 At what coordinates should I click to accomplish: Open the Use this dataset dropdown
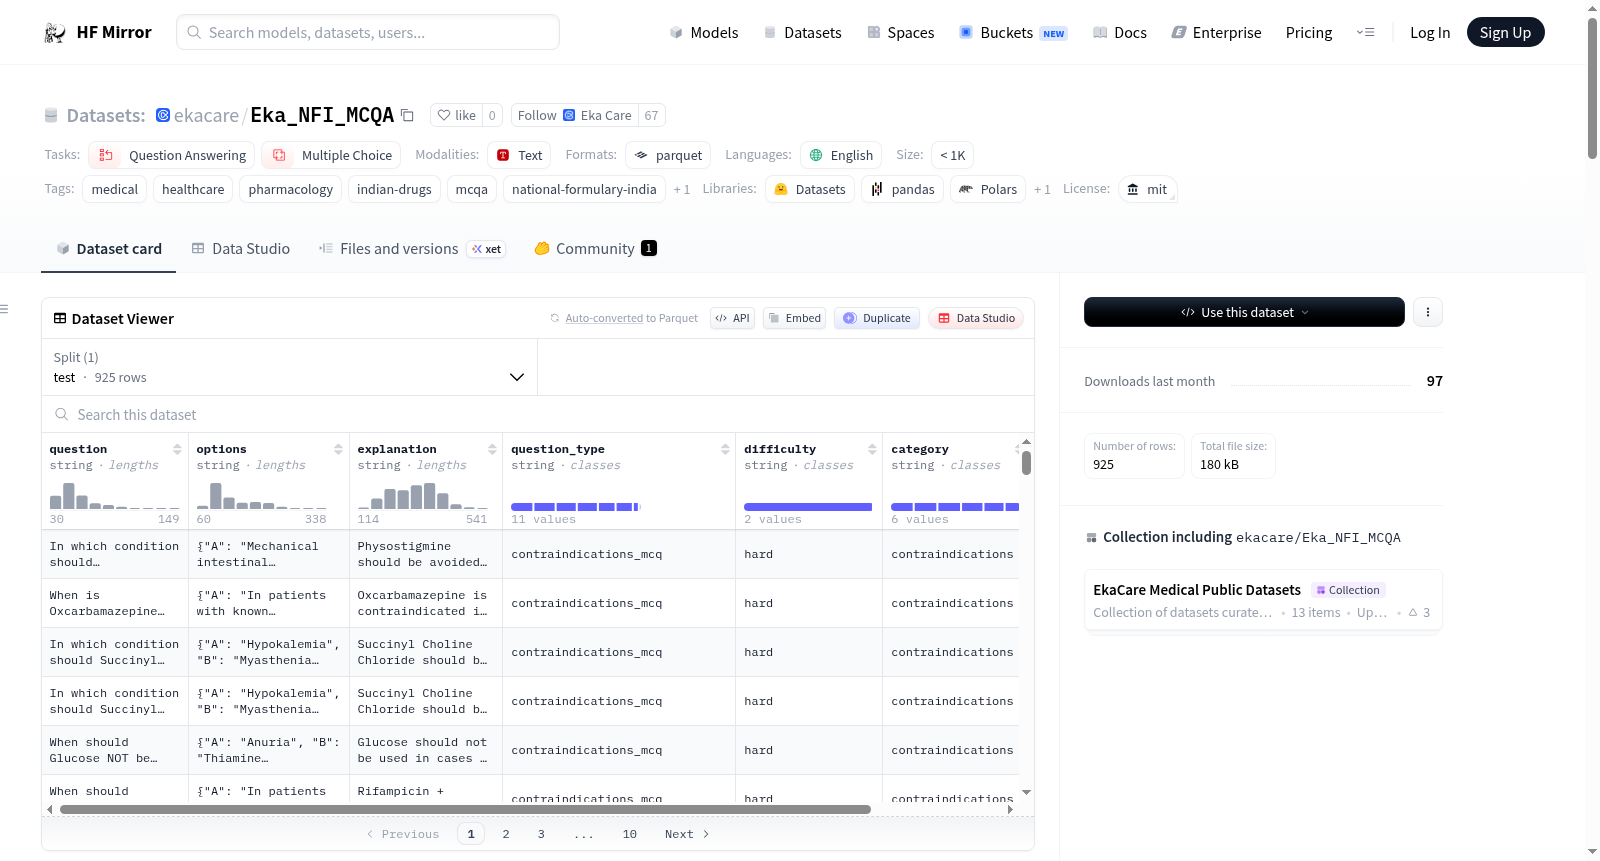1244,312
